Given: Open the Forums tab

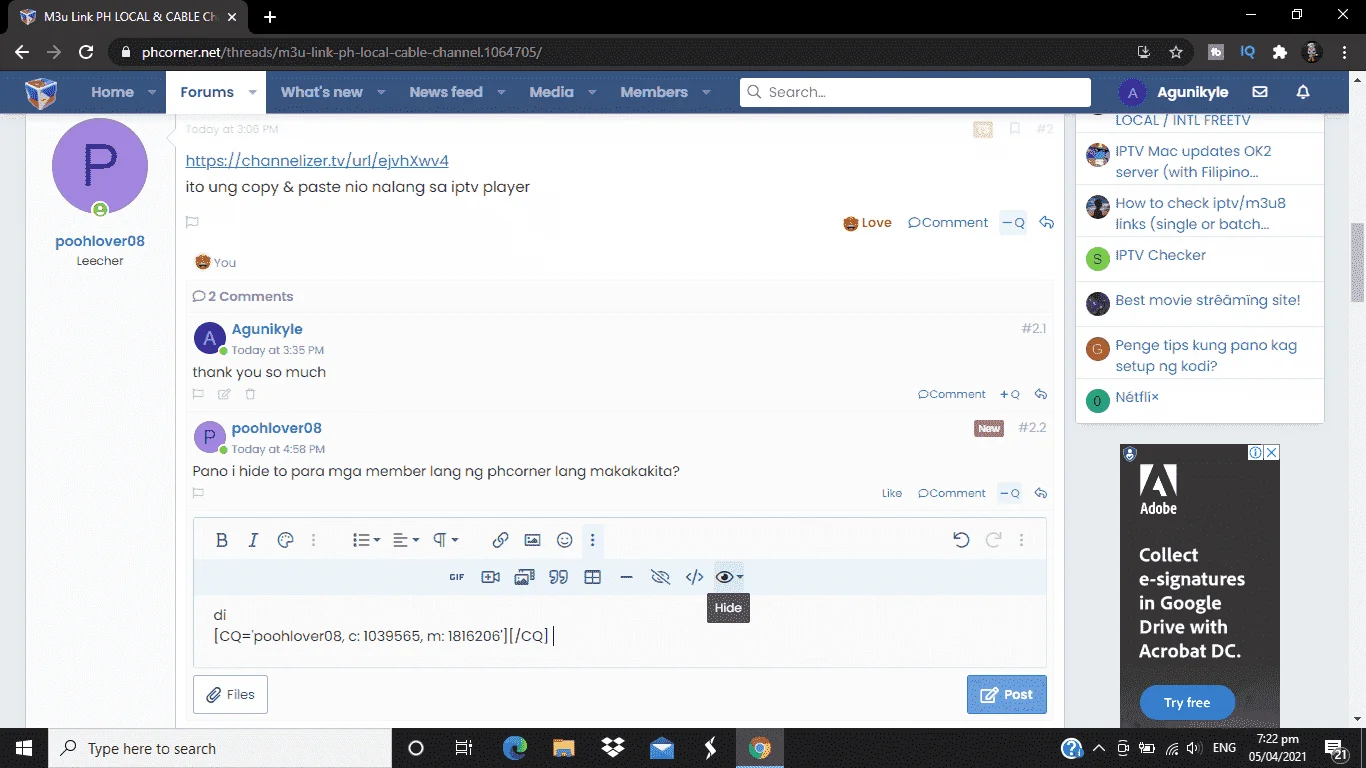Looking at the screenshot, I should click(x=207, y=92).
